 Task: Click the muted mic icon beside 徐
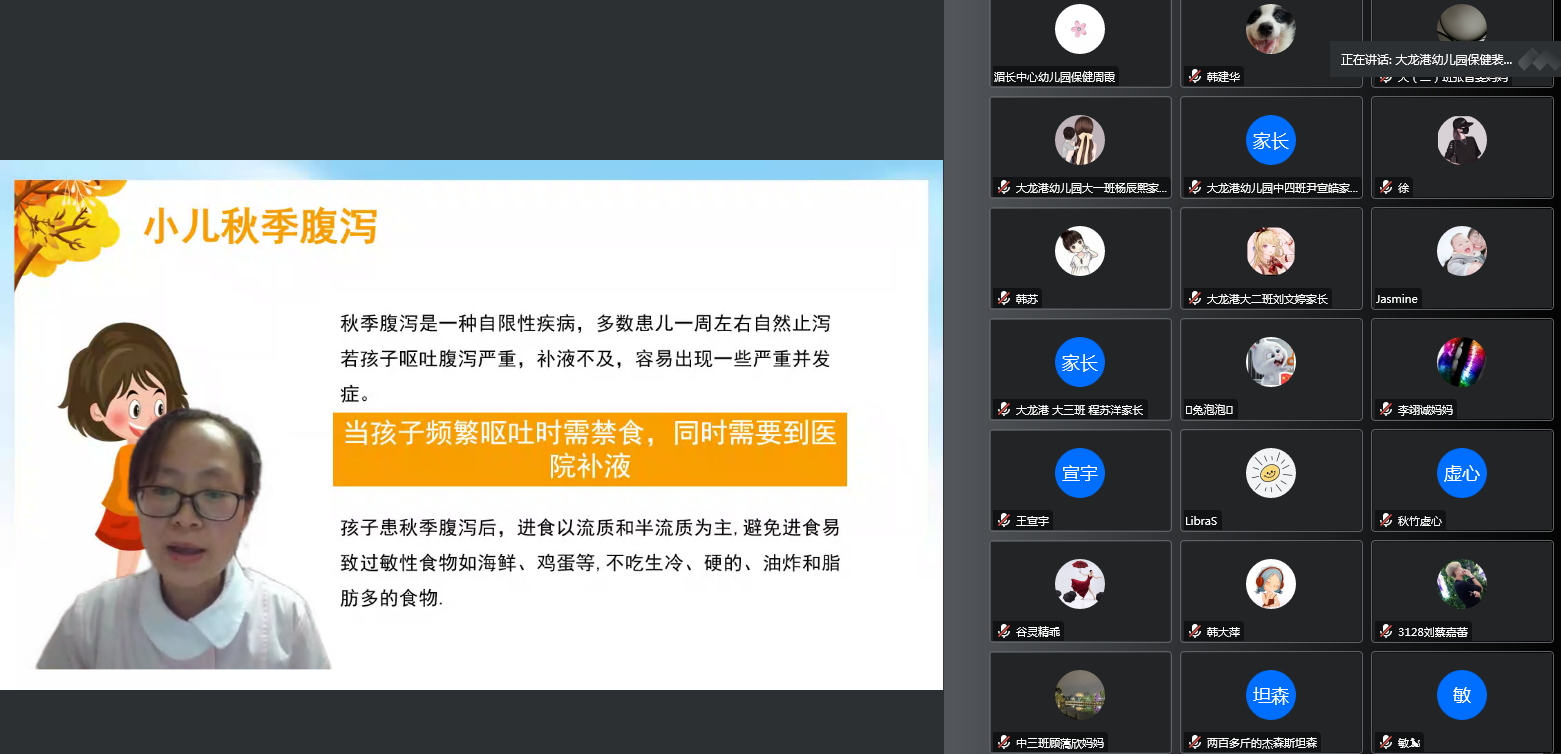[x=1385, y=187]
